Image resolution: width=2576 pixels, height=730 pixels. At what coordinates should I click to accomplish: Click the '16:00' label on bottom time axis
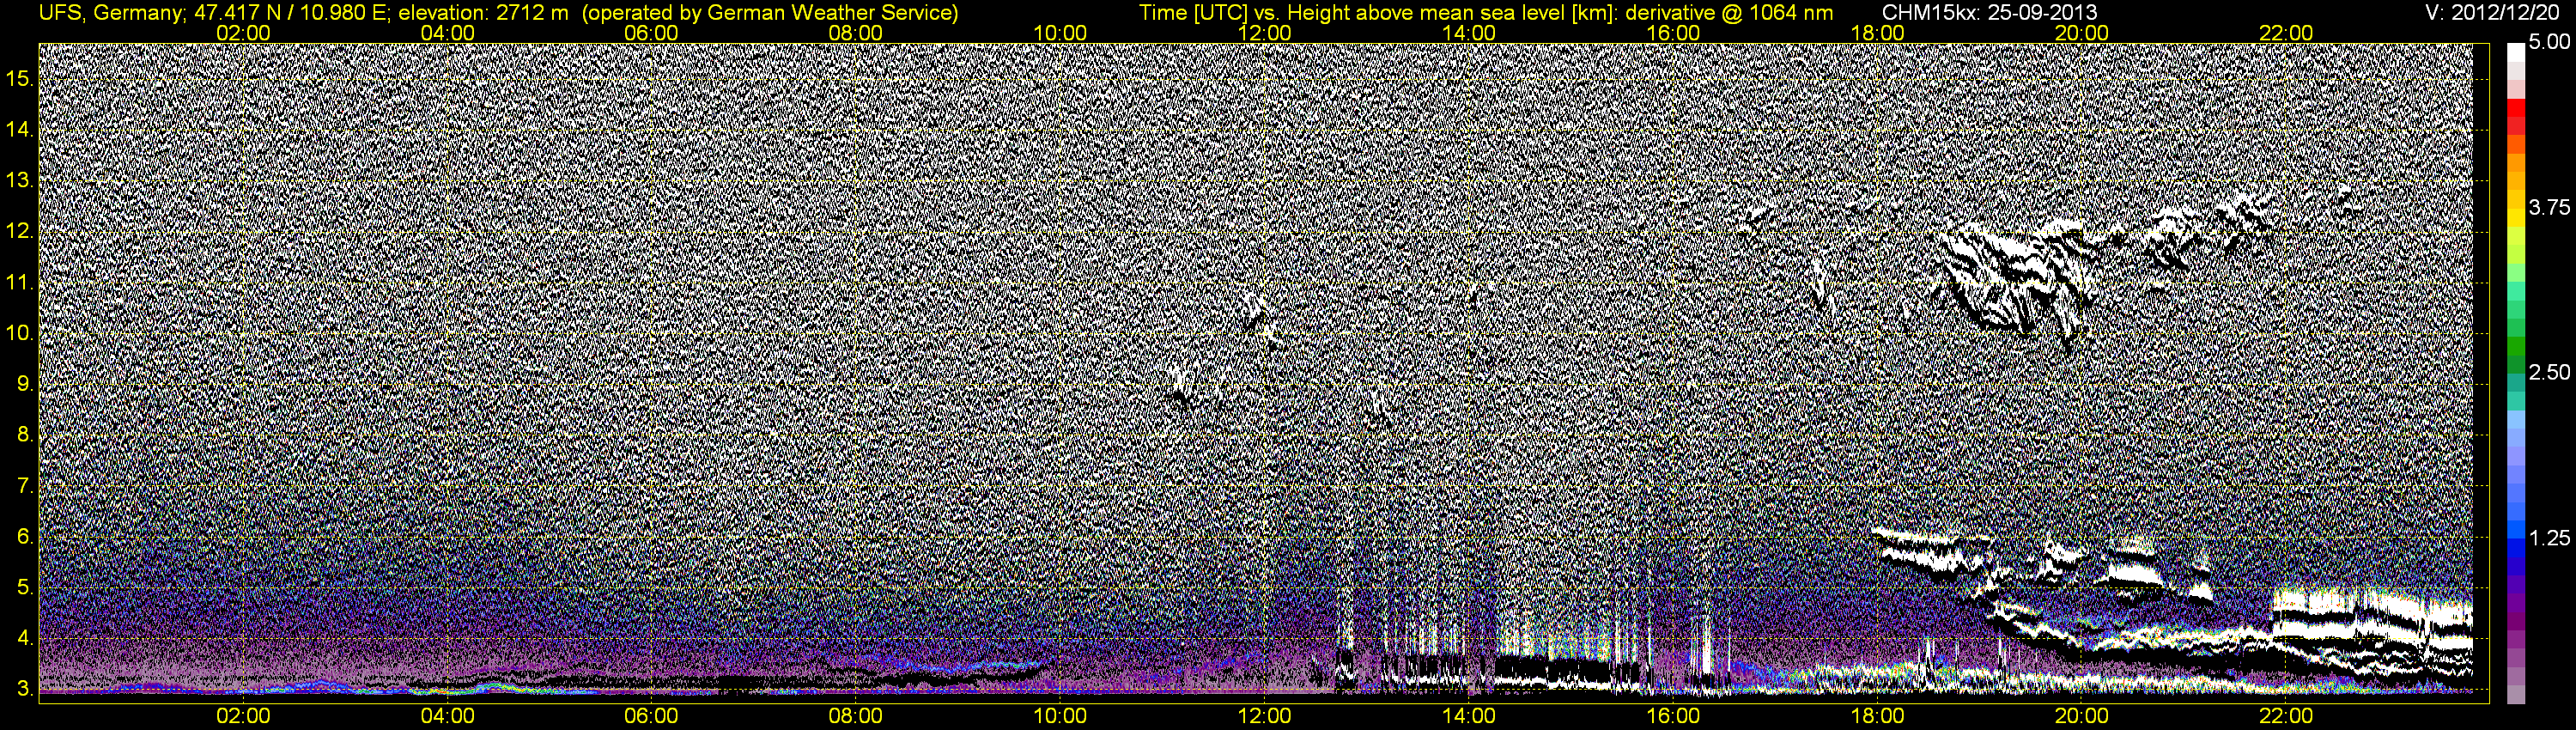(x=1673, y=716)
